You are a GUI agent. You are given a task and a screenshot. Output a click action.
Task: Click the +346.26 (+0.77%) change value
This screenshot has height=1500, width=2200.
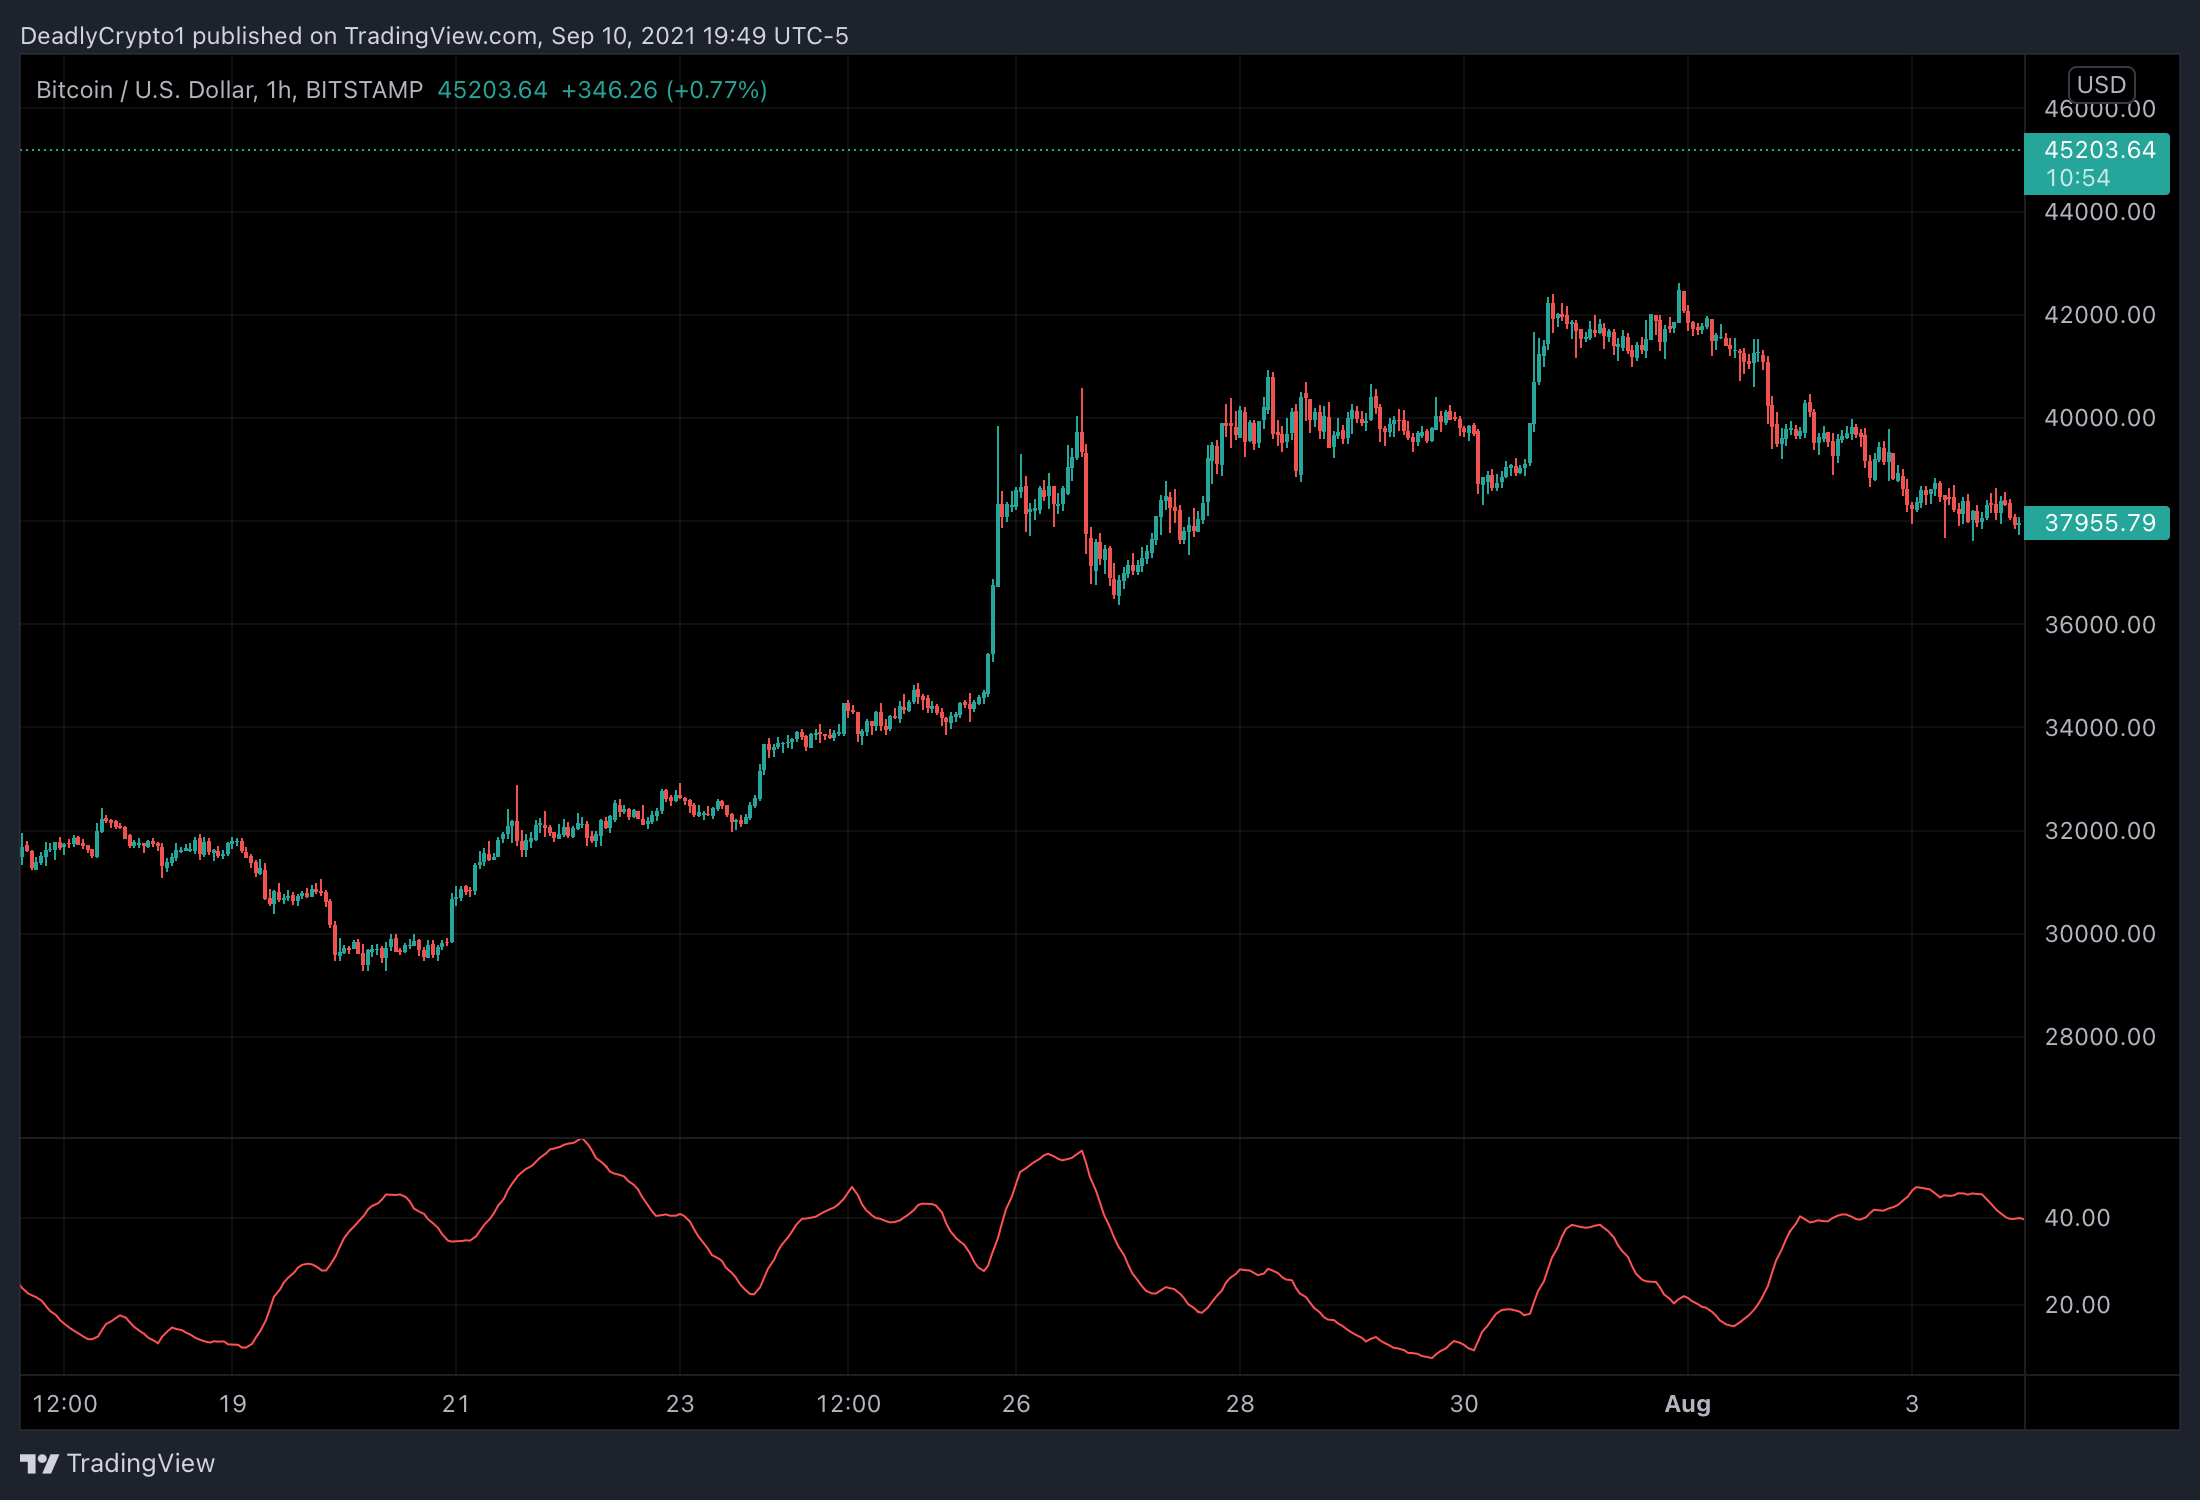click(x=664, y=90)
